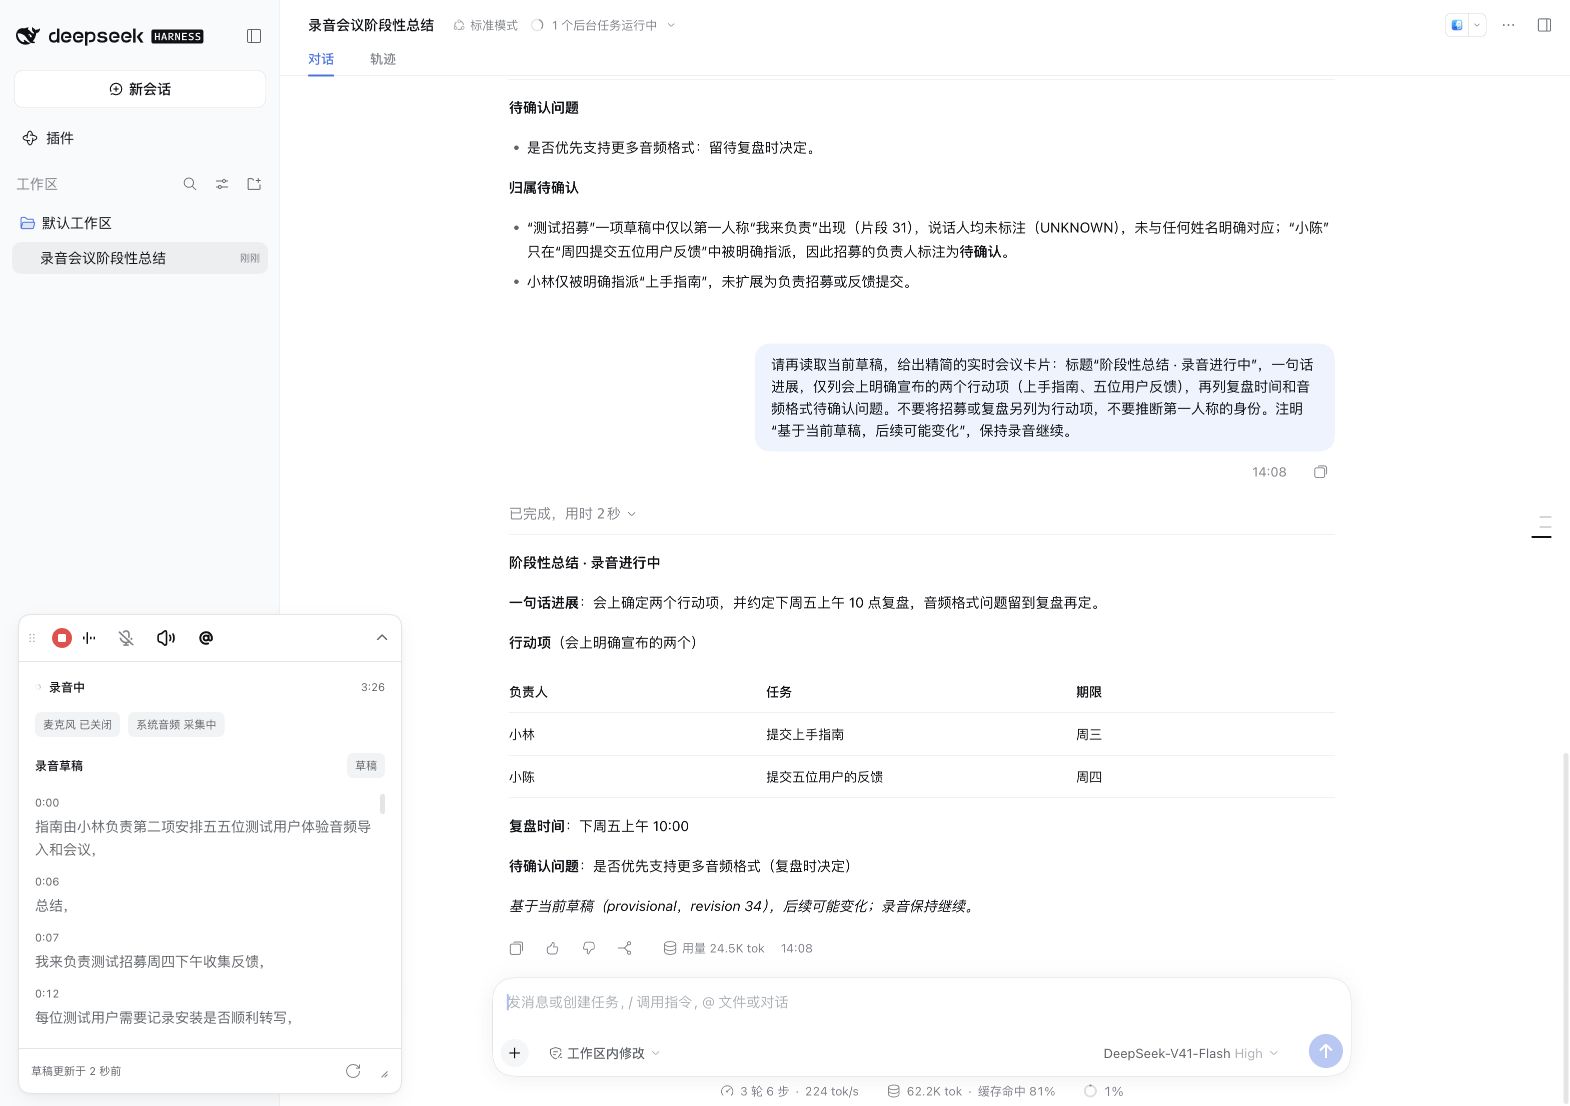1570x1106 pixels.
Task: Share the assistant response
Action: pos(625,948)
